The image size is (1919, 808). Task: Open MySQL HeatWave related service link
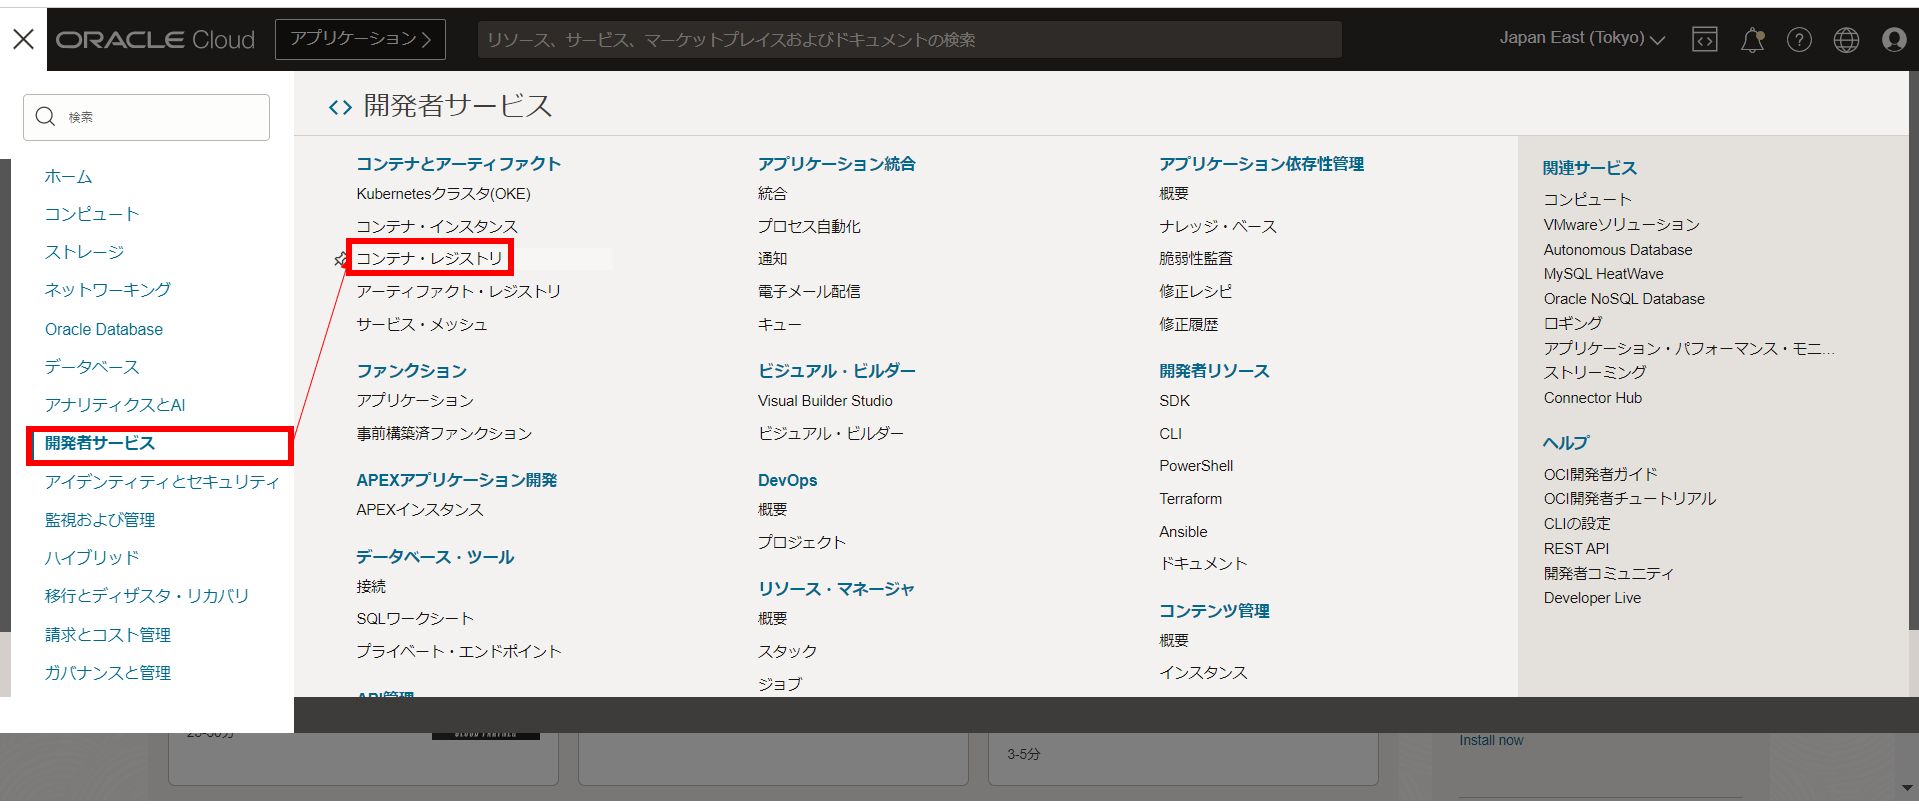[x=1604, y=274]
